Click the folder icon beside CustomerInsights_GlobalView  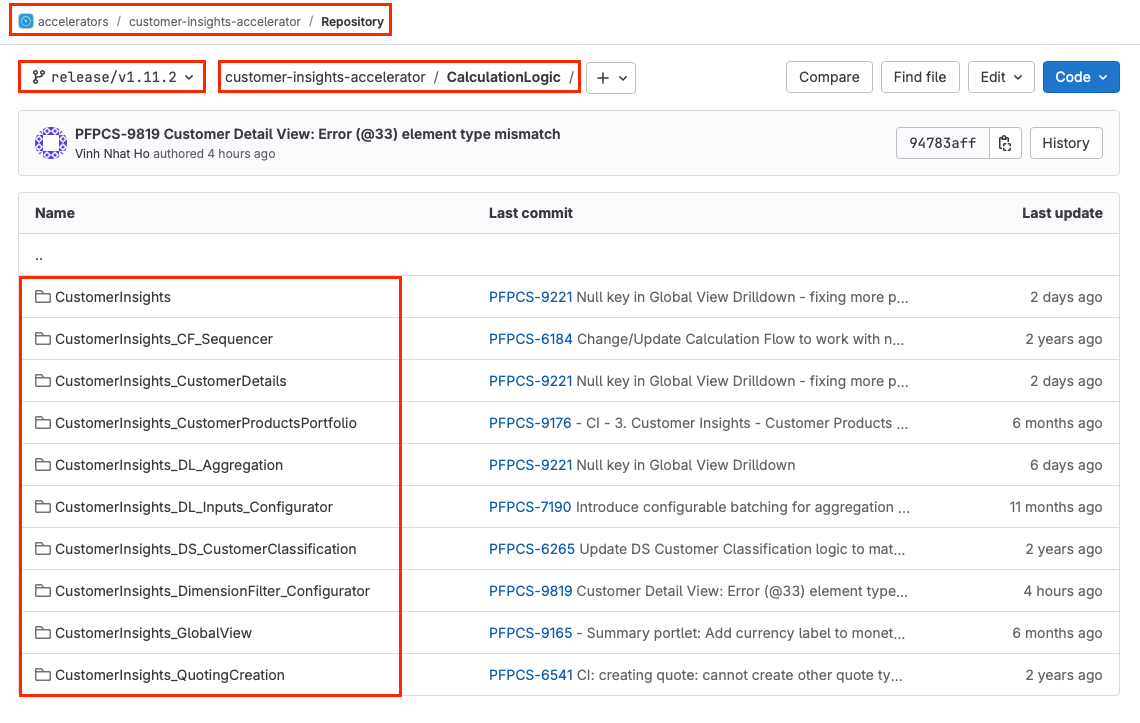click(x=43, y=633)
